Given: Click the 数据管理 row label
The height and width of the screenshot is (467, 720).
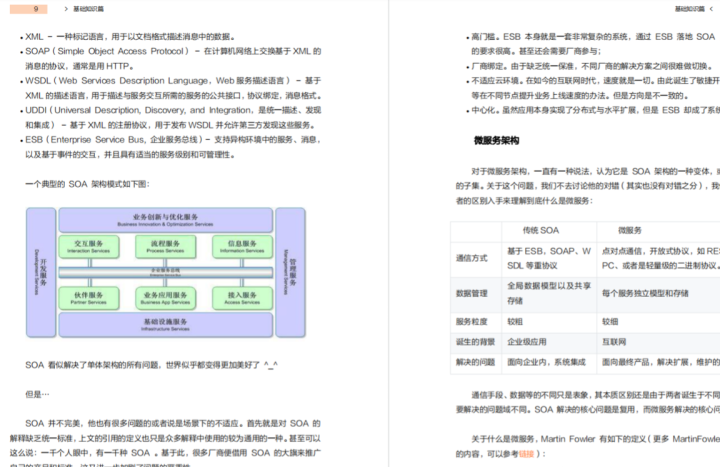Looking at the screenshot, I should point(472,293).
